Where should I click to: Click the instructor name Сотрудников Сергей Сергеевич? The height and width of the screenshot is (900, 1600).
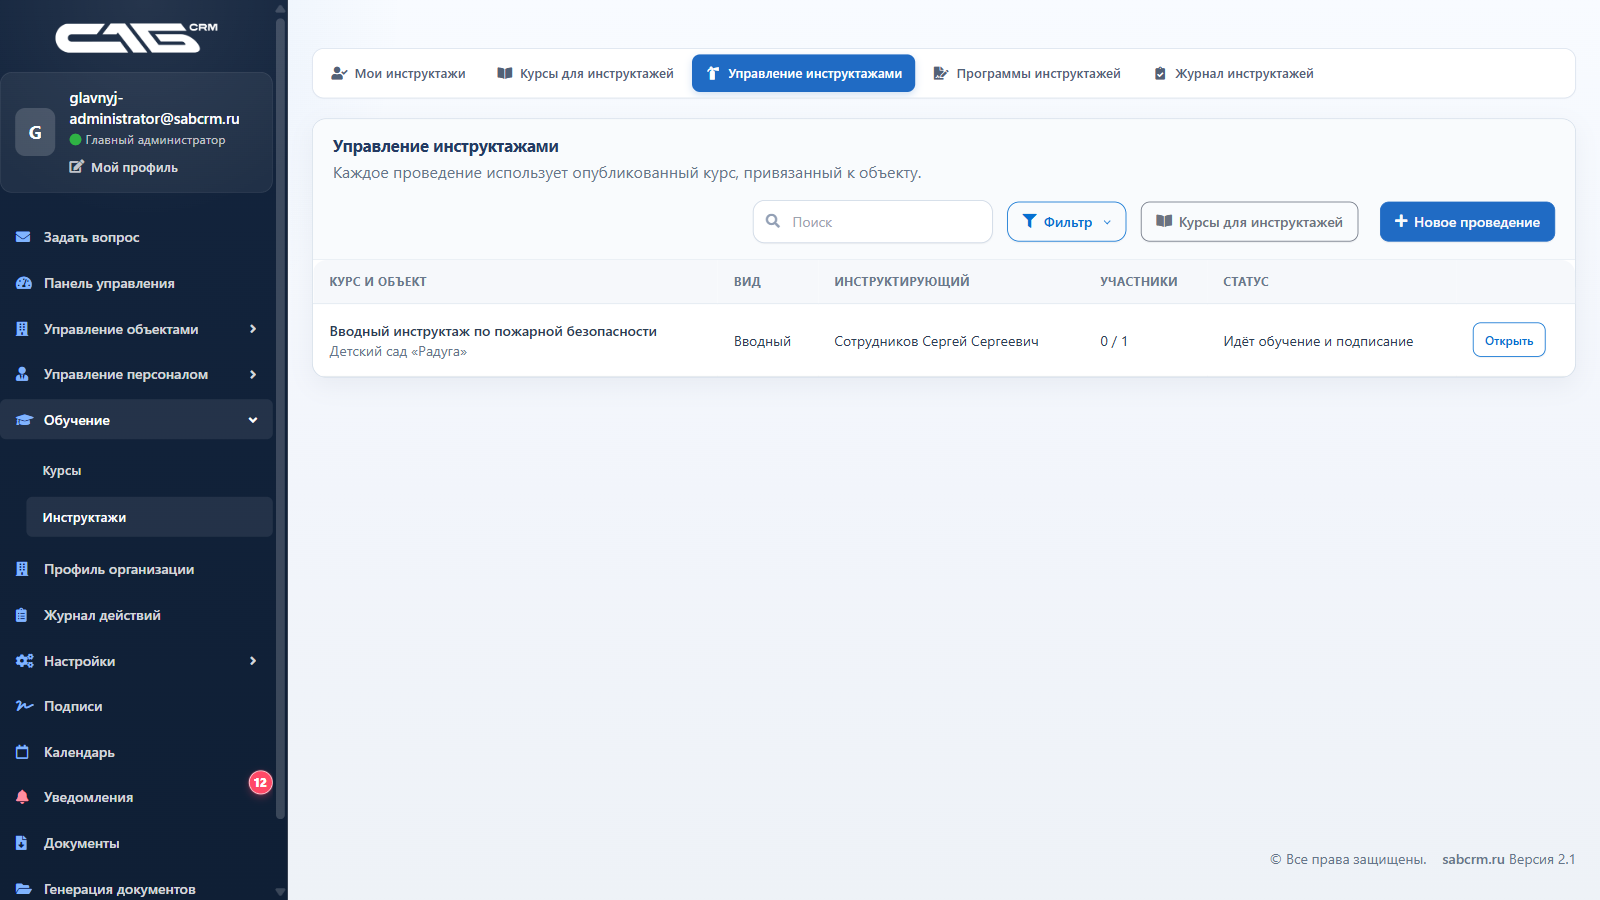tap(936, 341)
